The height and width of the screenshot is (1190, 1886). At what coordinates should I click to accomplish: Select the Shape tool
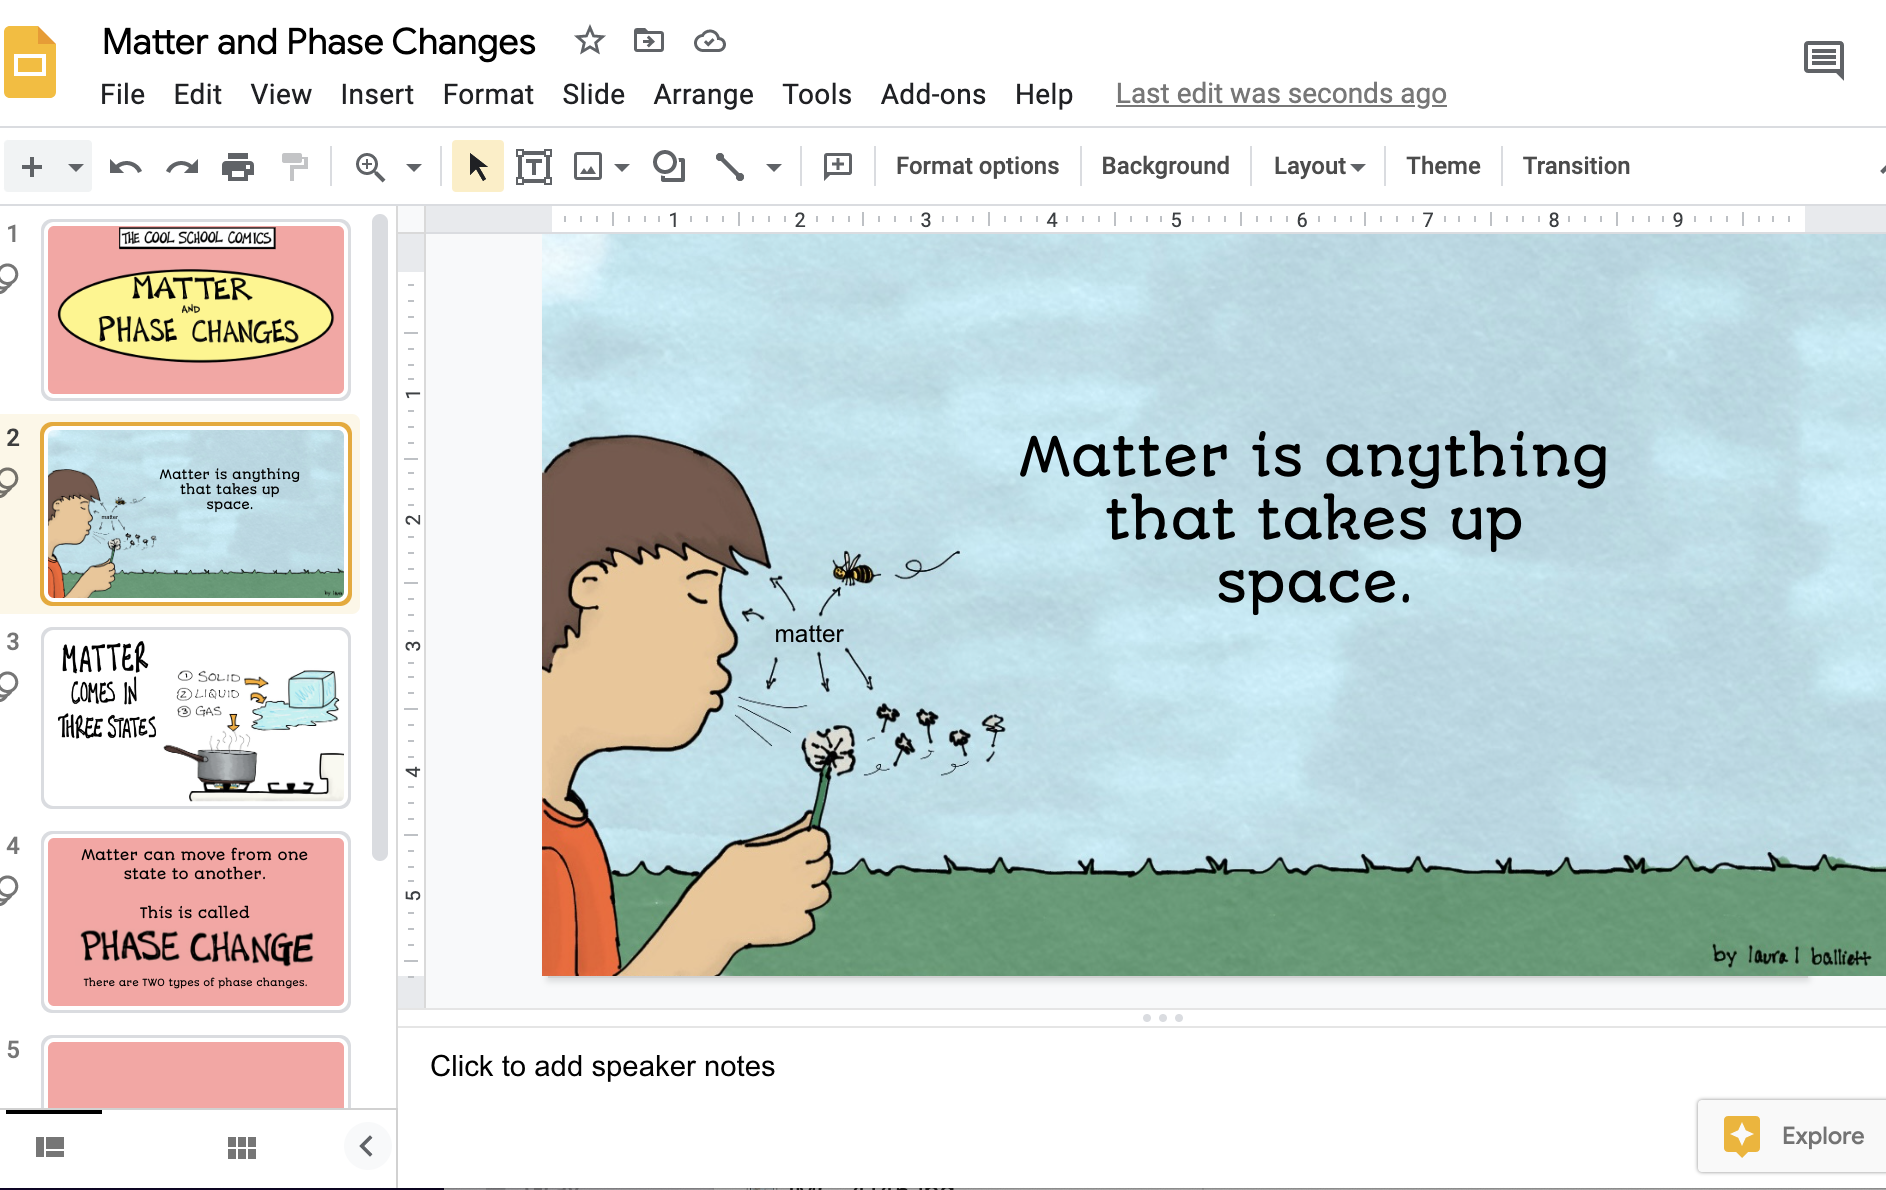coord(669,166)
